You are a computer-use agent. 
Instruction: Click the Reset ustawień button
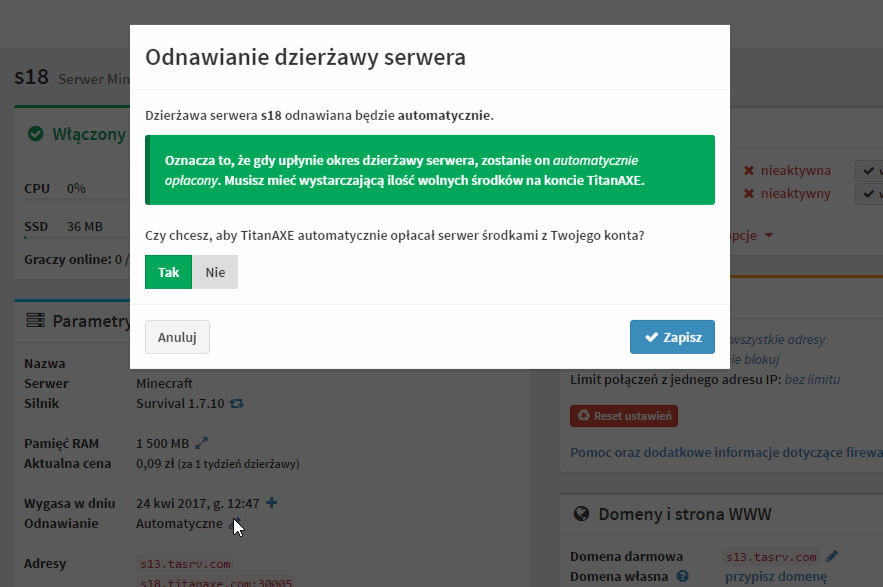click(624, 416)
